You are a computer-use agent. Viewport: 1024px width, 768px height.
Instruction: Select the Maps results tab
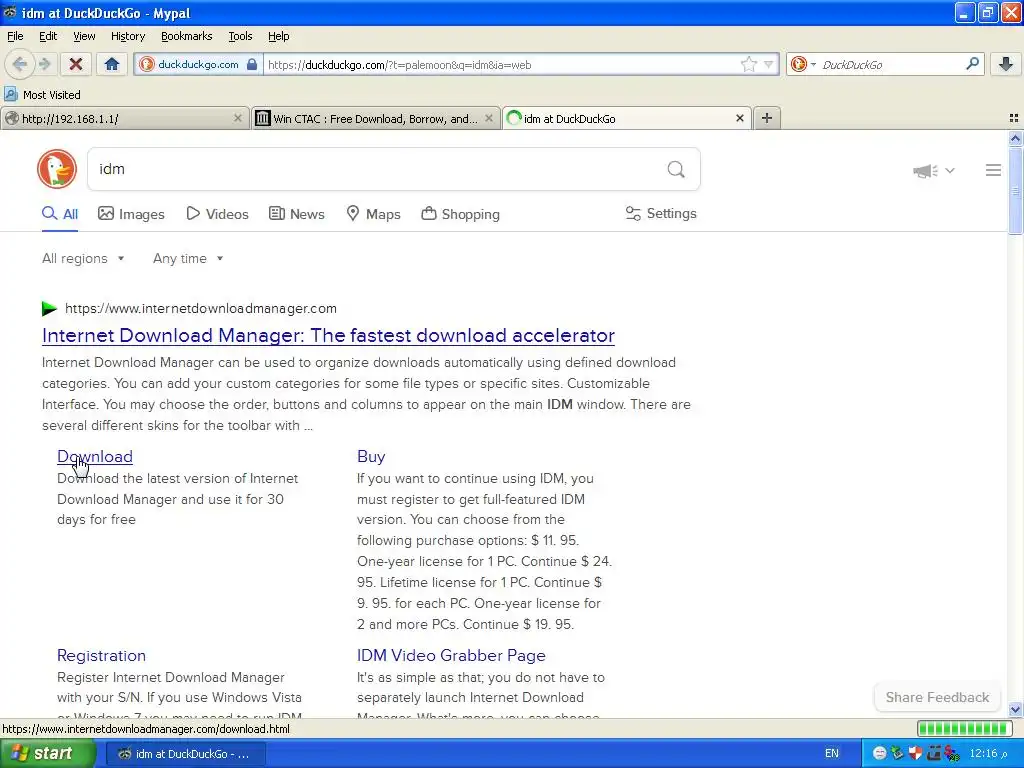point(373,214)
